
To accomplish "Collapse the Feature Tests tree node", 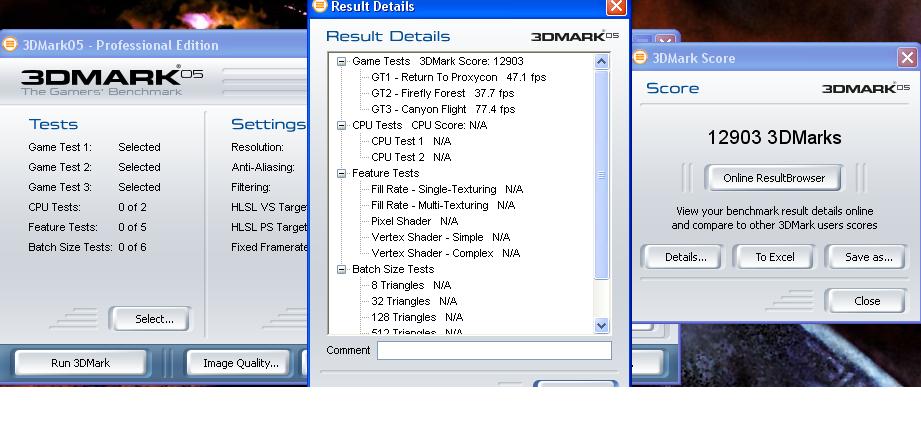I will click(342, 173).
